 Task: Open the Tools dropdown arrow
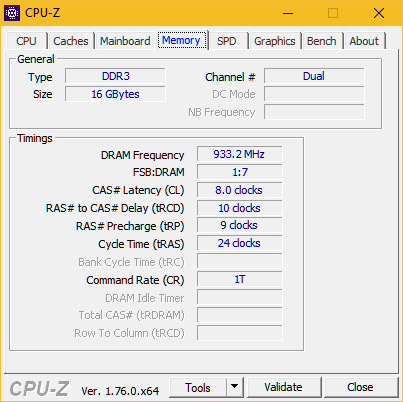click(x=235, y=387)
